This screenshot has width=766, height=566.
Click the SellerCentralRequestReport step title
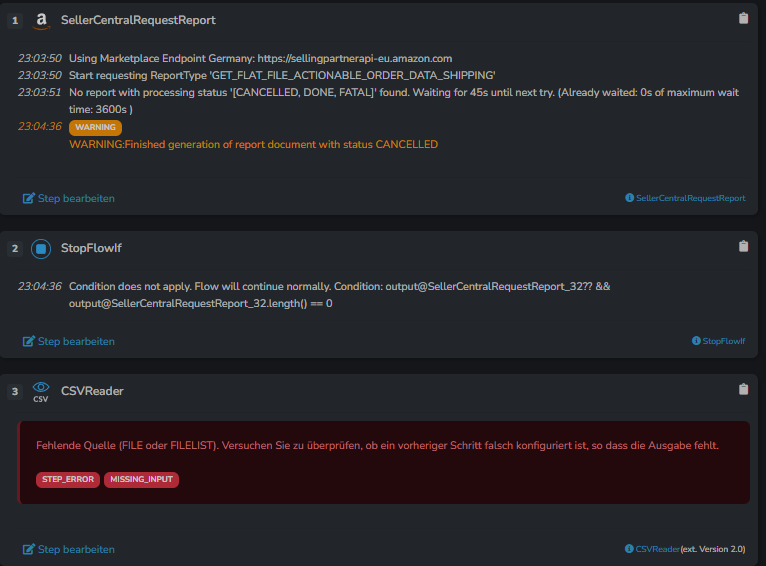point(138,20)
